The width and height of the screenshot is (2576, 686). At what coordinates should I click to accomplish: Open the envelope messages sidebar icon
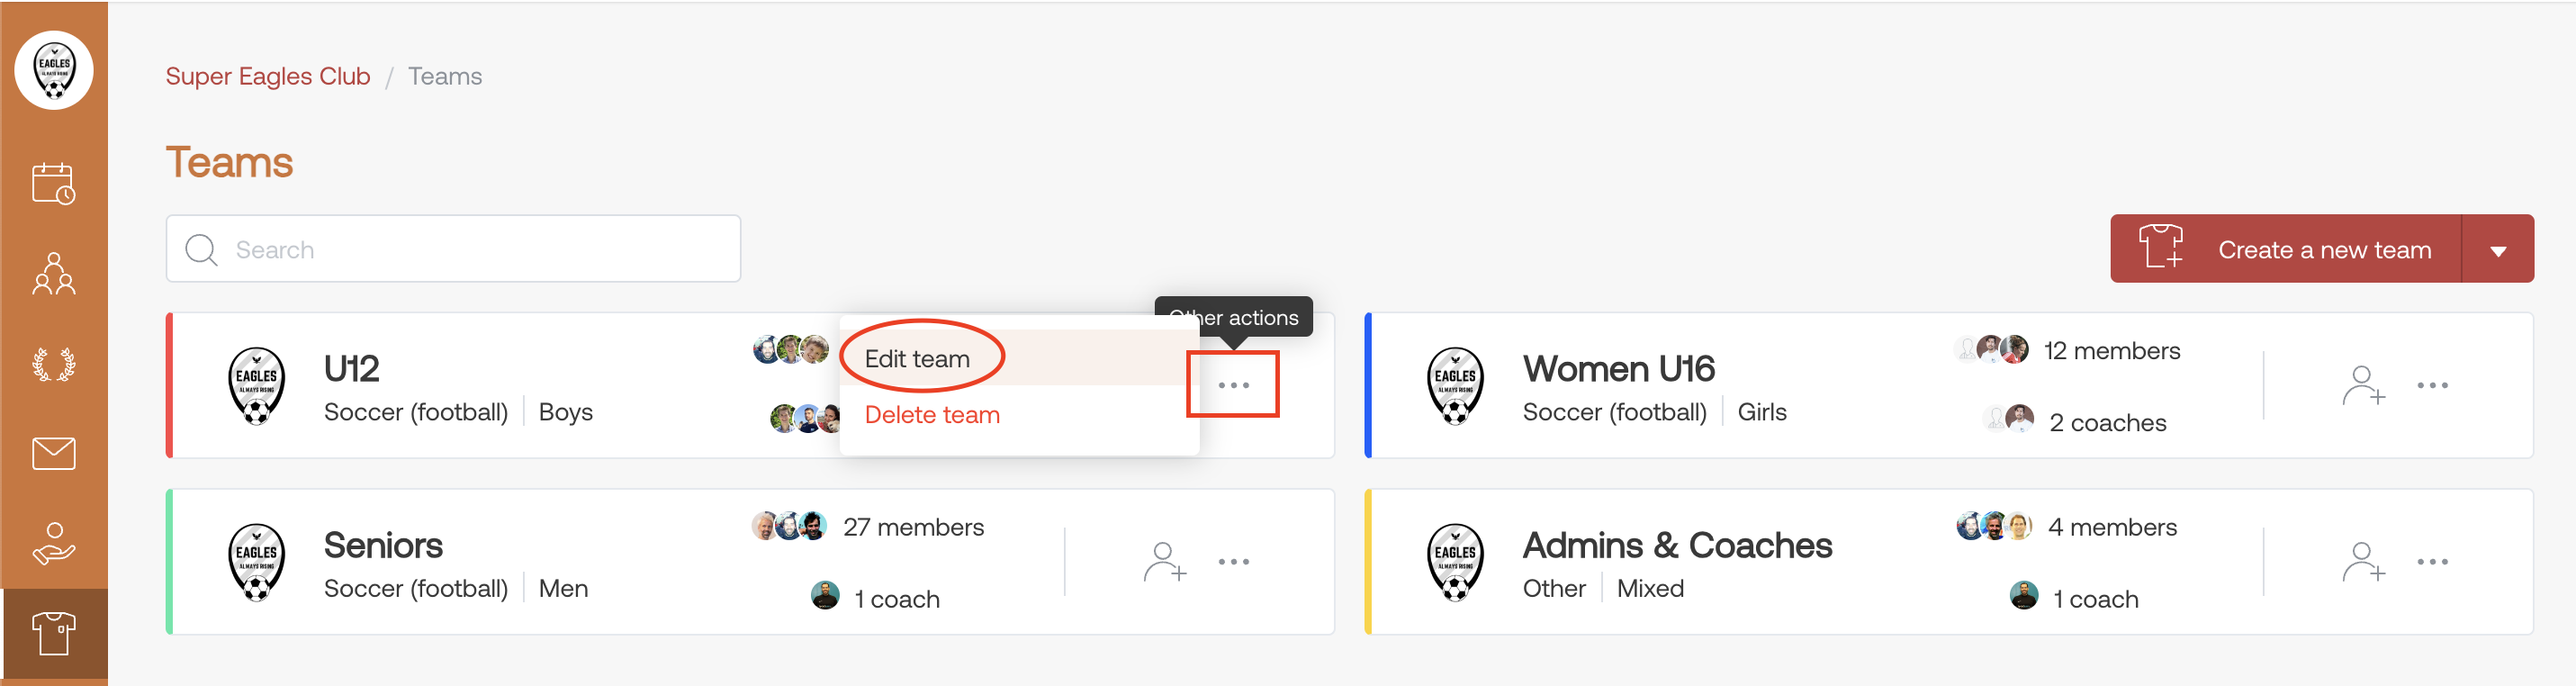click(x=53, y=453)
